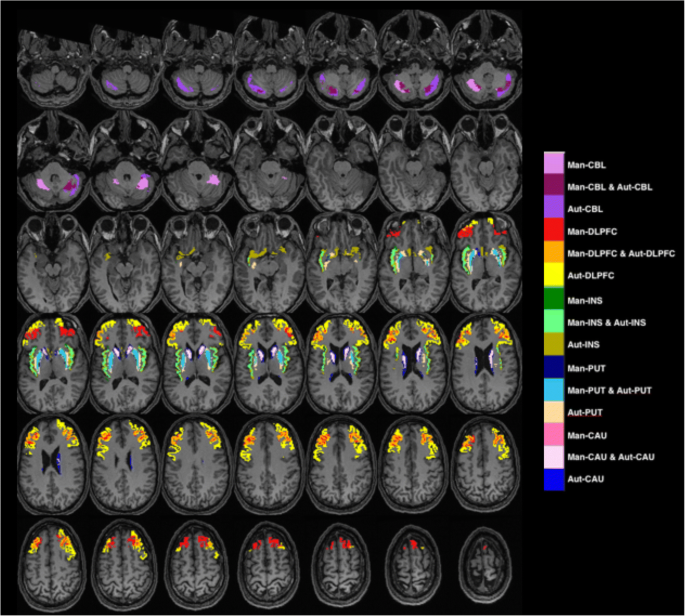The image size is (685, 616).
Task: Select the fourth slice in the fourth row
Action: [270, 363]
